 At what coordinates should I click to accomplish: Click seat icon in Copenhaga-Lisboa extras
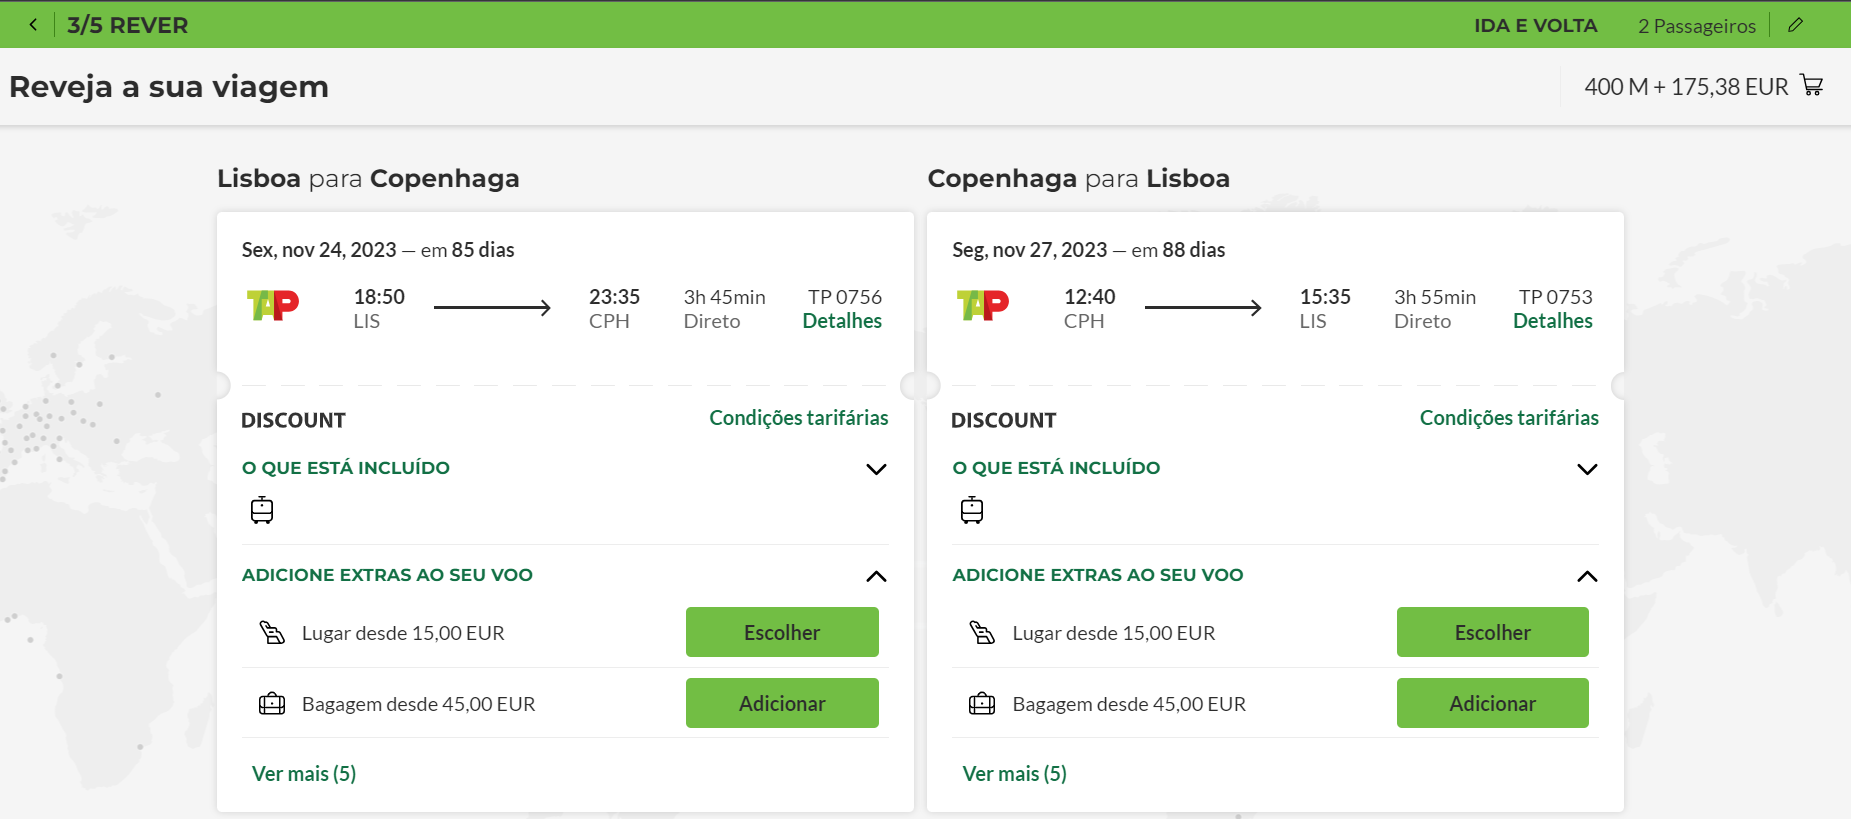(982, 632)
